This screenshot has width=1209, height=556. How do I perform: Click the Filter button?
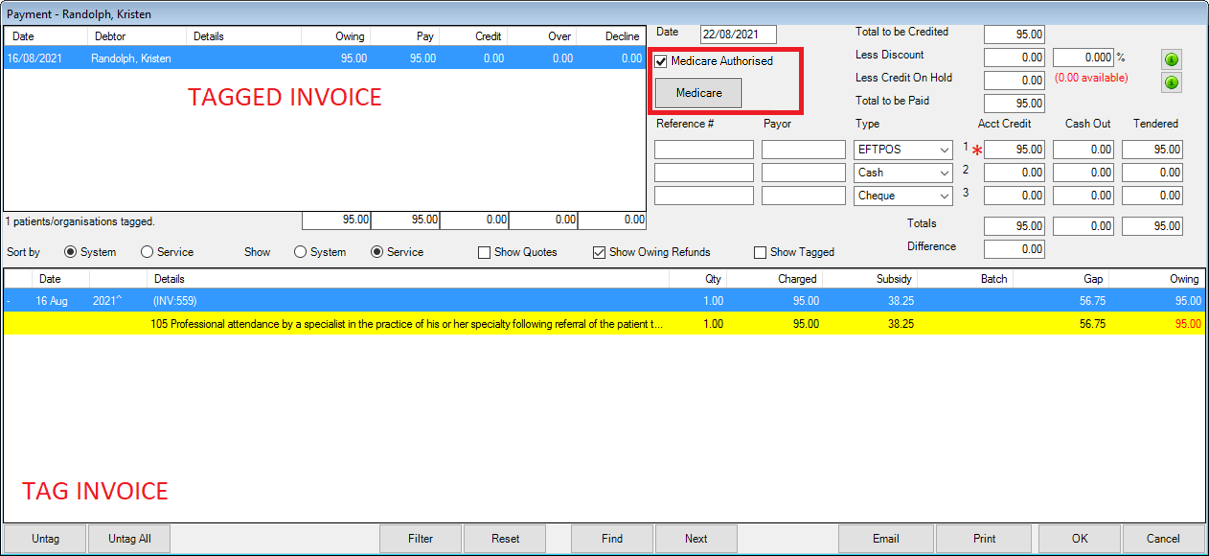421,538
